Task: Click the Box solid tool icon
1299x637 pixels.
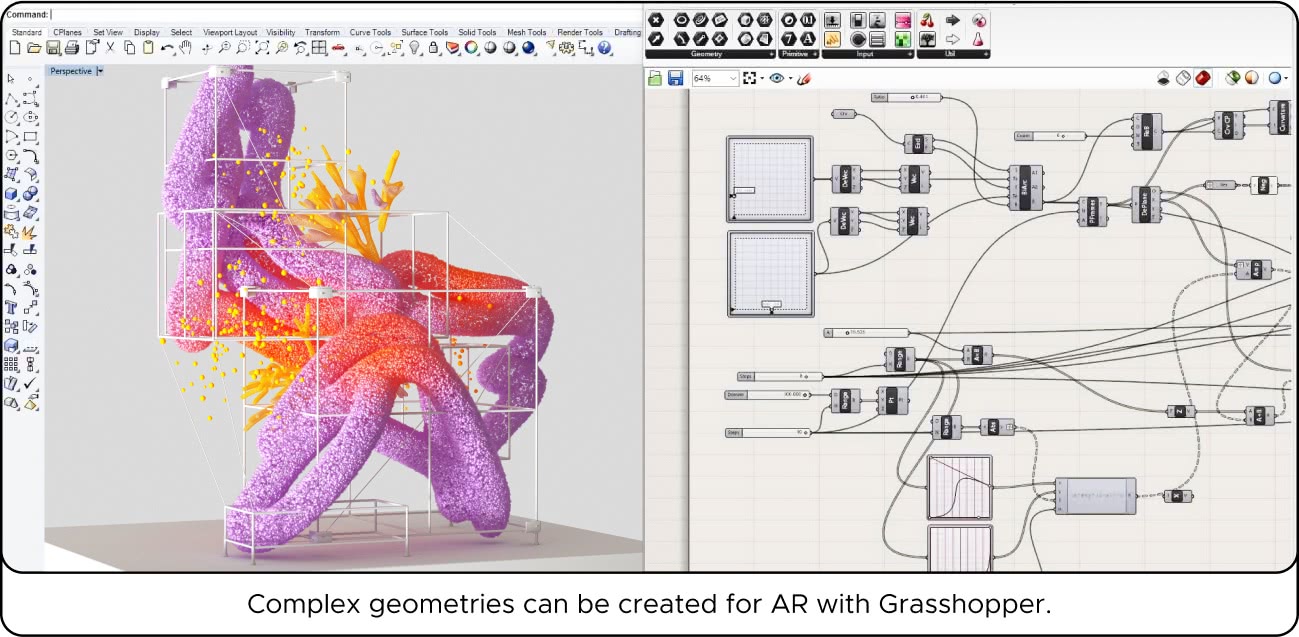Action: (11, 194)
